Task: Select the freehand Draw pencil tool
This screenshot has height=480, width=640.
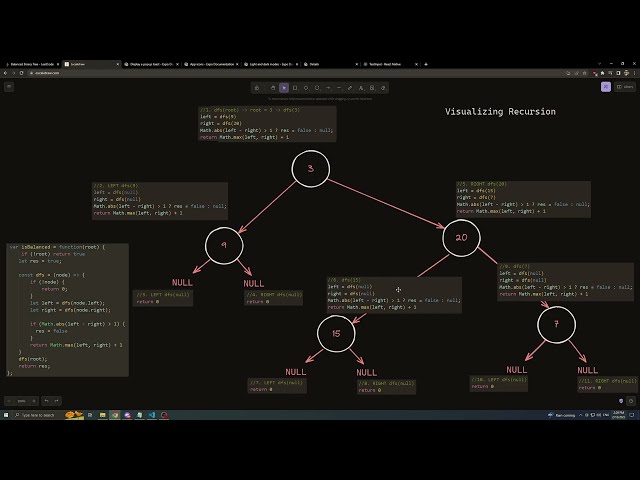Action: 350,88
